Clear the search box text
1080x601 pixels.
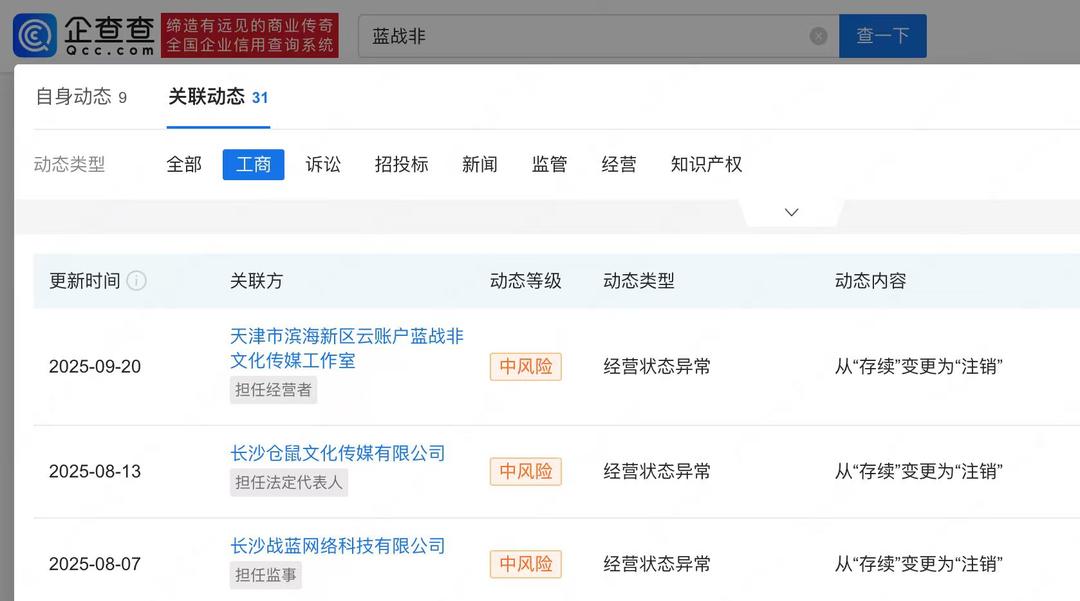[x=818, y=36]
